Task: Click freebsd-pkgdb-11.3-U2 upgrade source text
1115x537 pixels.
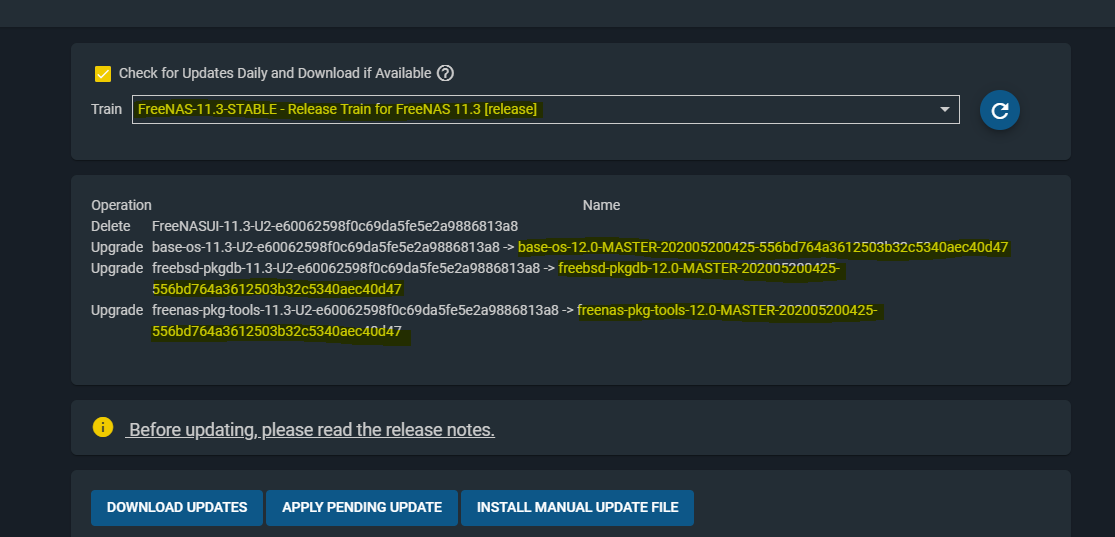Action: pos(346,269)
